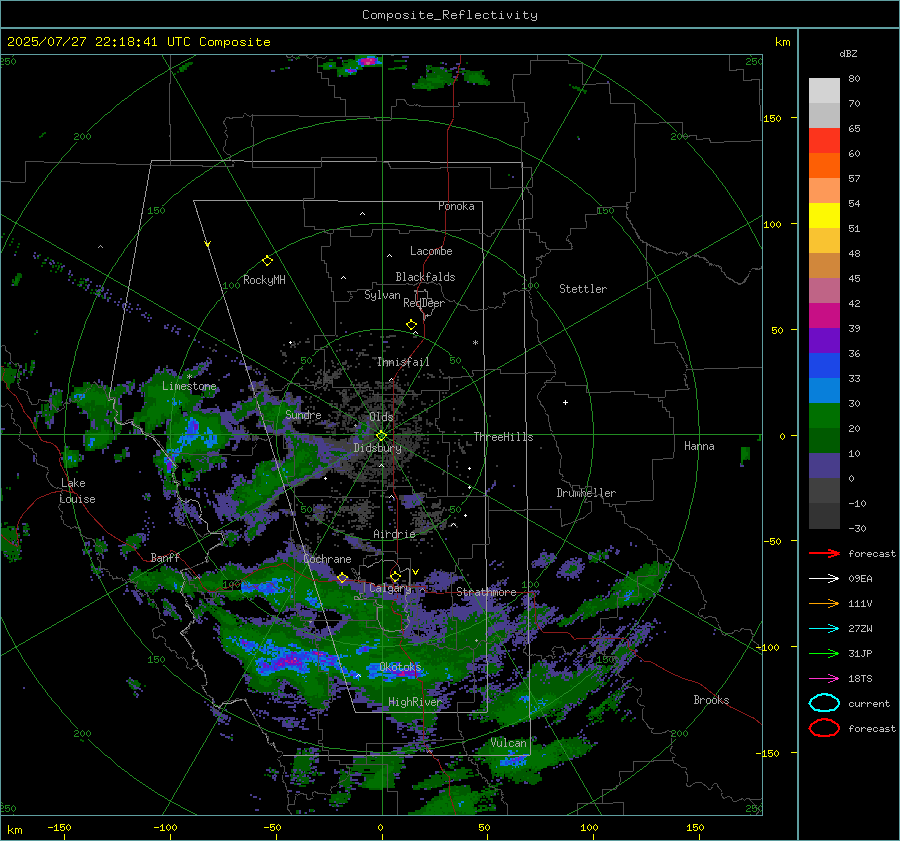Select the white 09EA arrow icon

tap(824, 579)
